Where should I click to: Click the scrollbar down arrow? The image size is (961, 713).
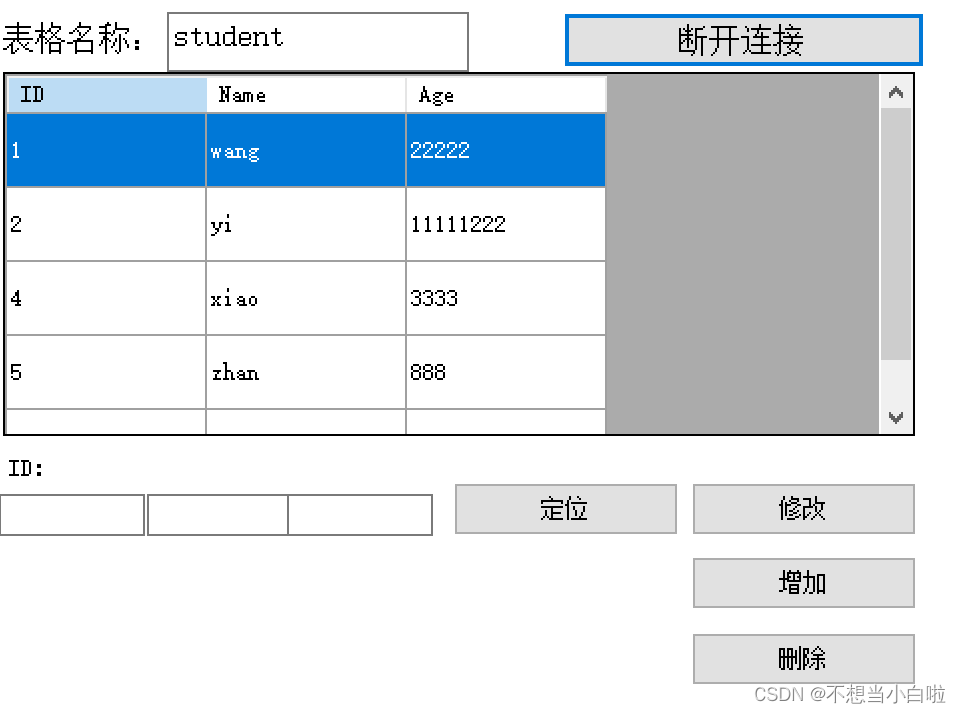pyautogui.click(x=895, y=419)
